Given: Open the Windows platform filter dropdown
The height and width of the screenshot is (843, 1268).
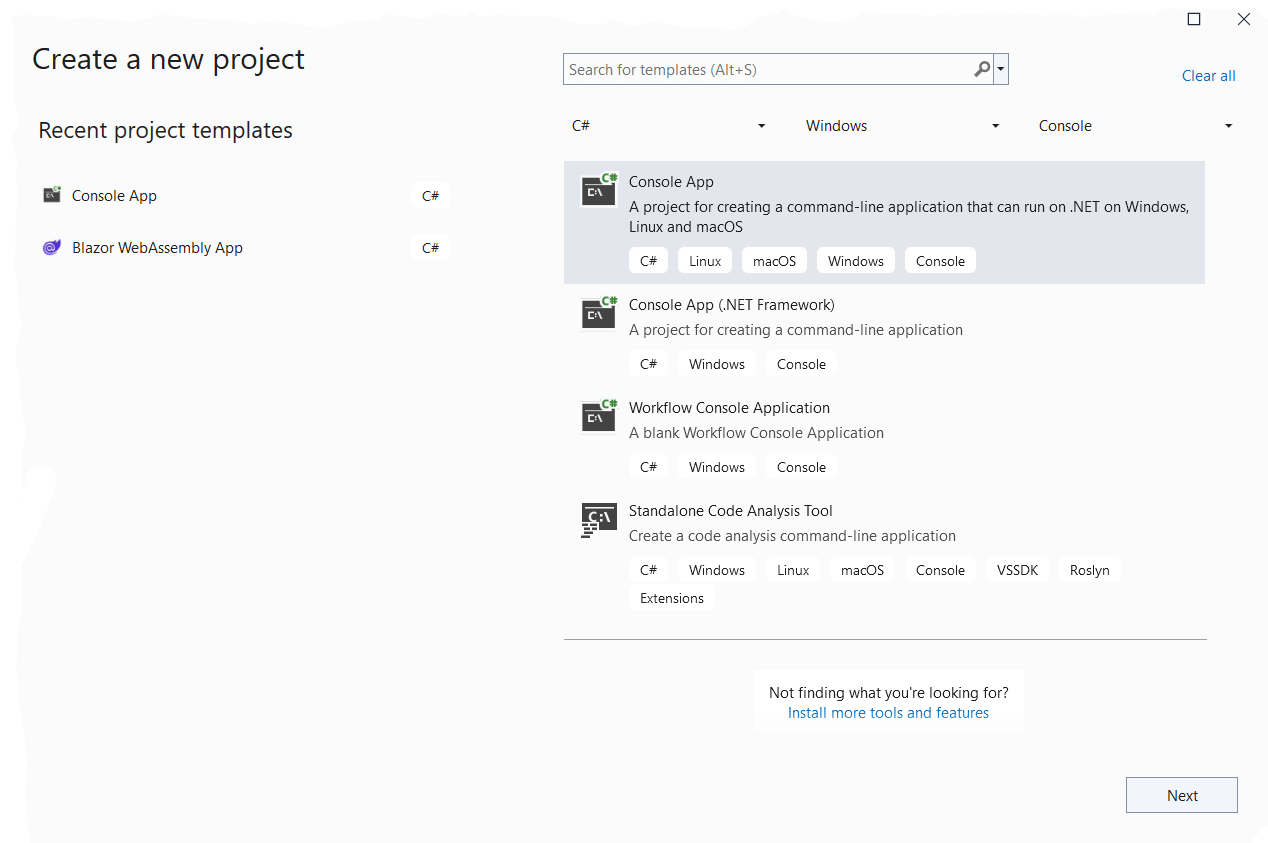Looking at the screenshot, I should coord(902,126).
